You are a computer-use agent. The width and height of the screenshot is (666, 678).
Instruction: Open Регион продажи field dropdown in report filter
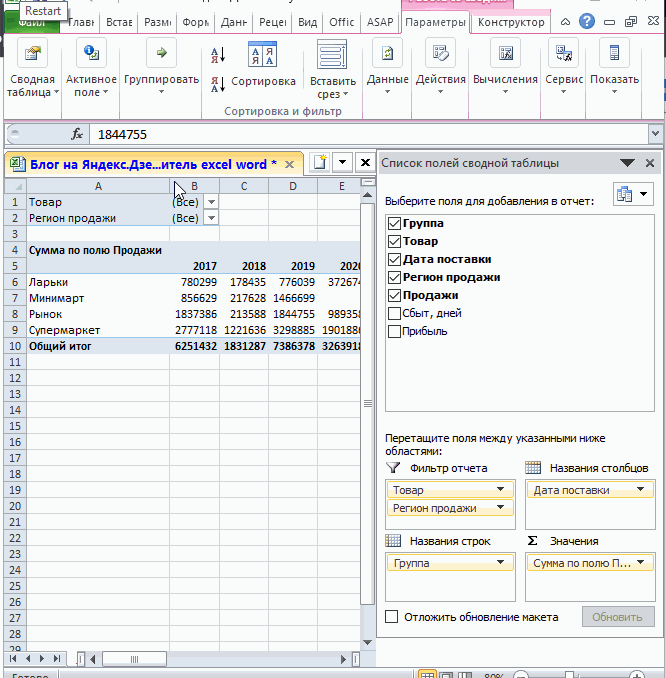click(500, 508)
